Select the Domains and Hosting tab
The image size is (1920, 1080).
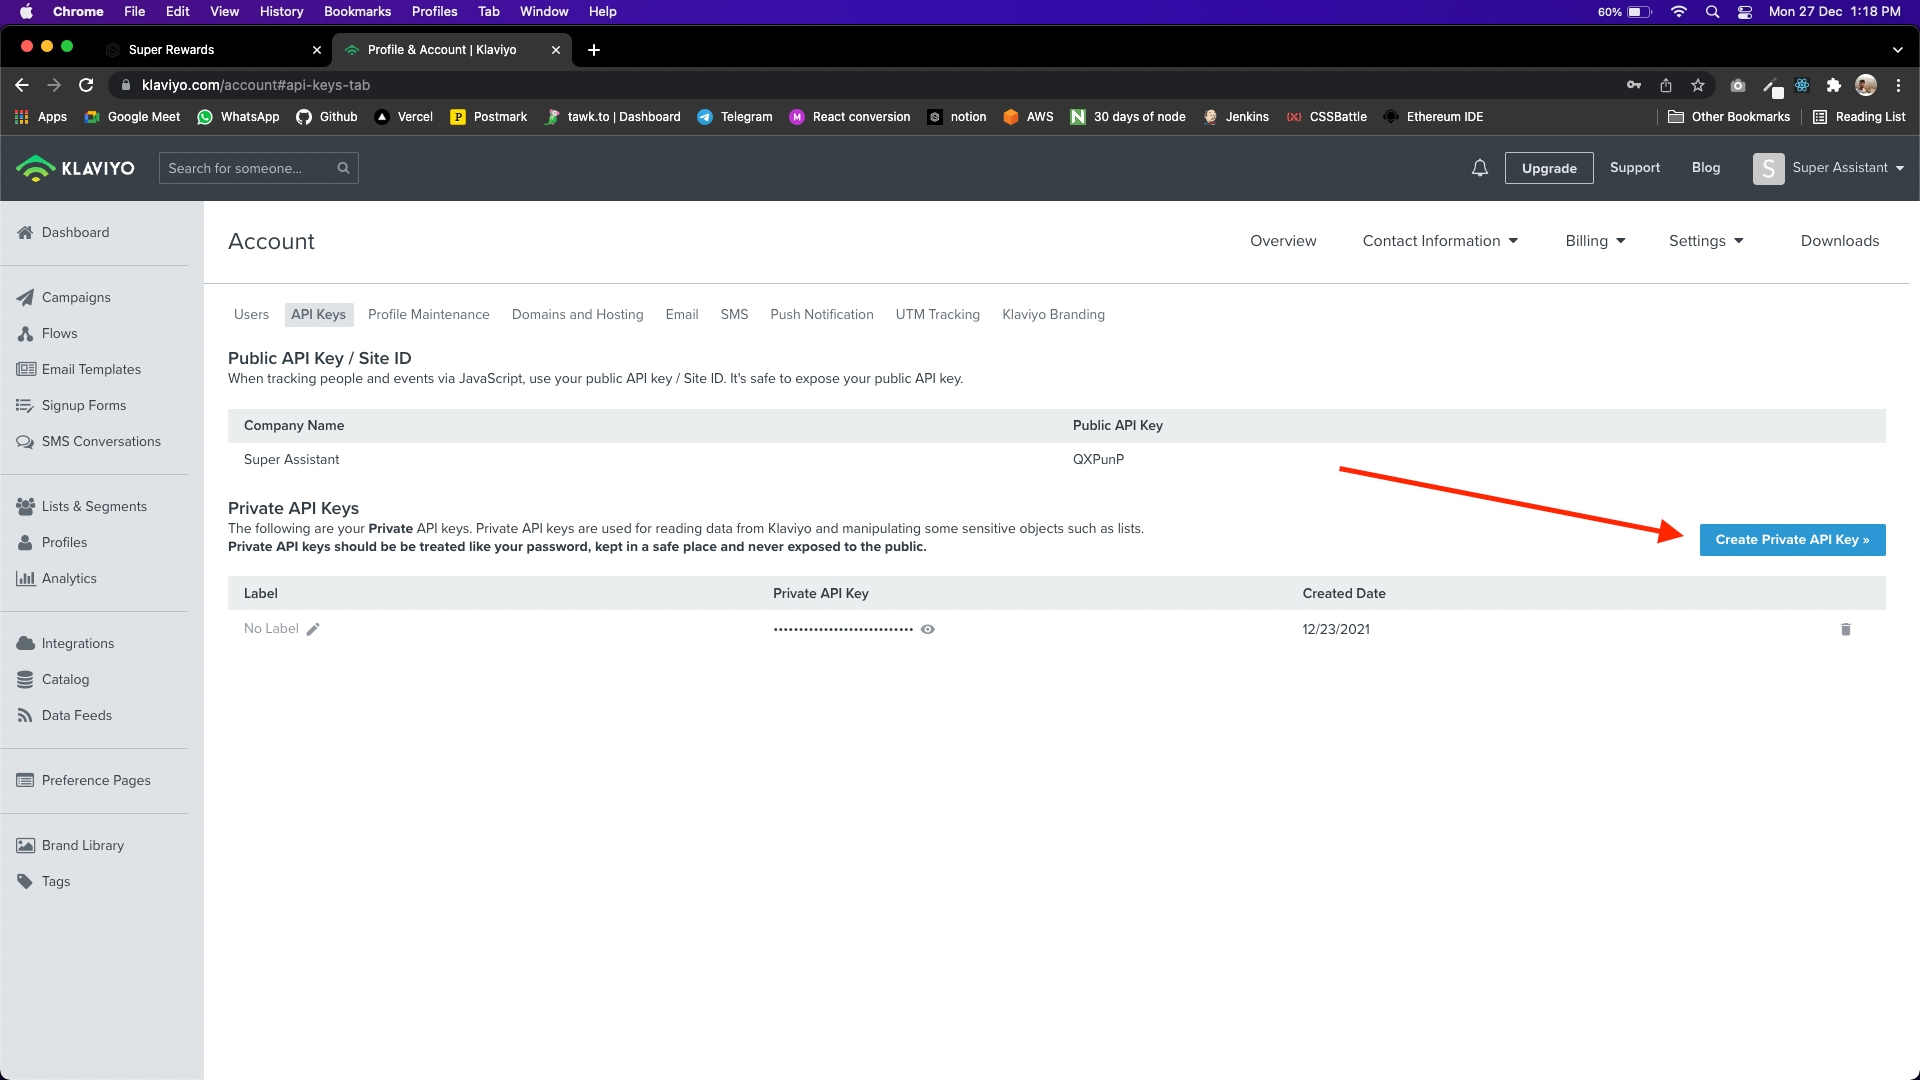coord(577,314)
